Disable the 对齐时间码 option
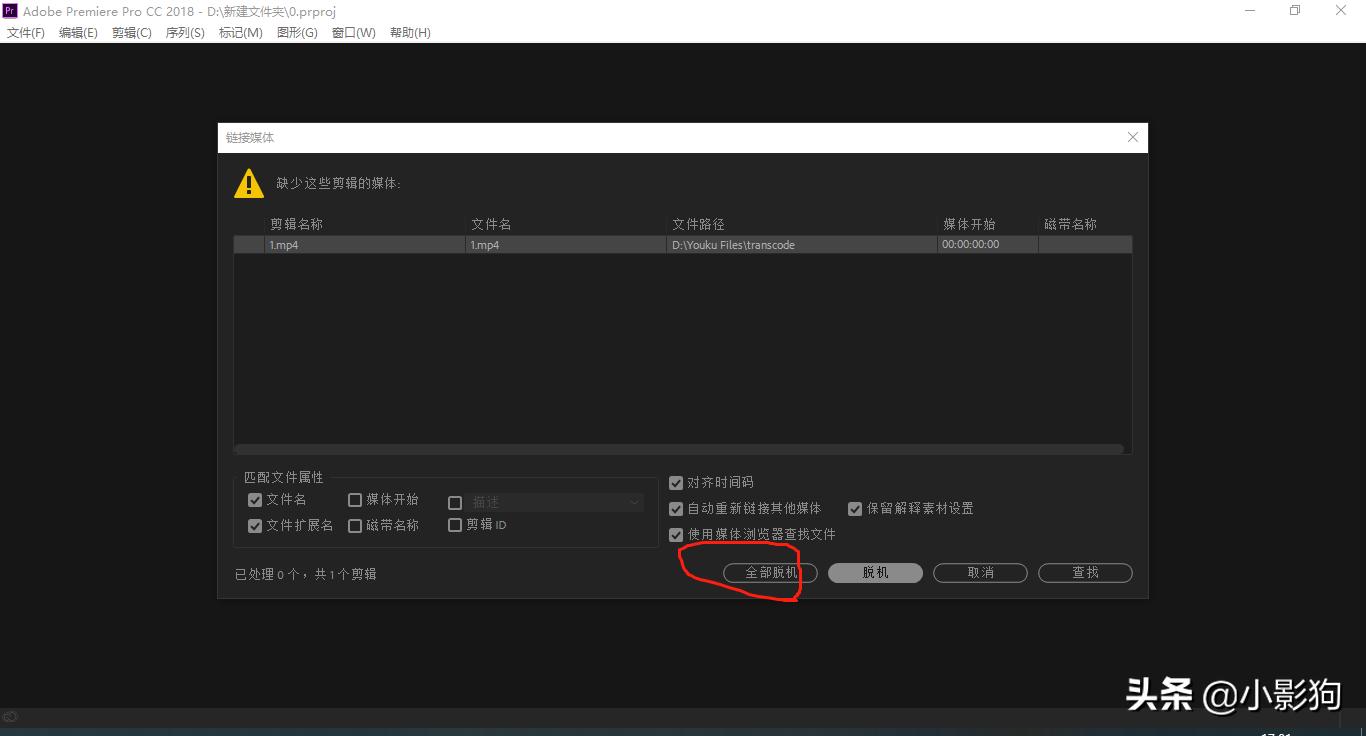 (x=676, y=482)
